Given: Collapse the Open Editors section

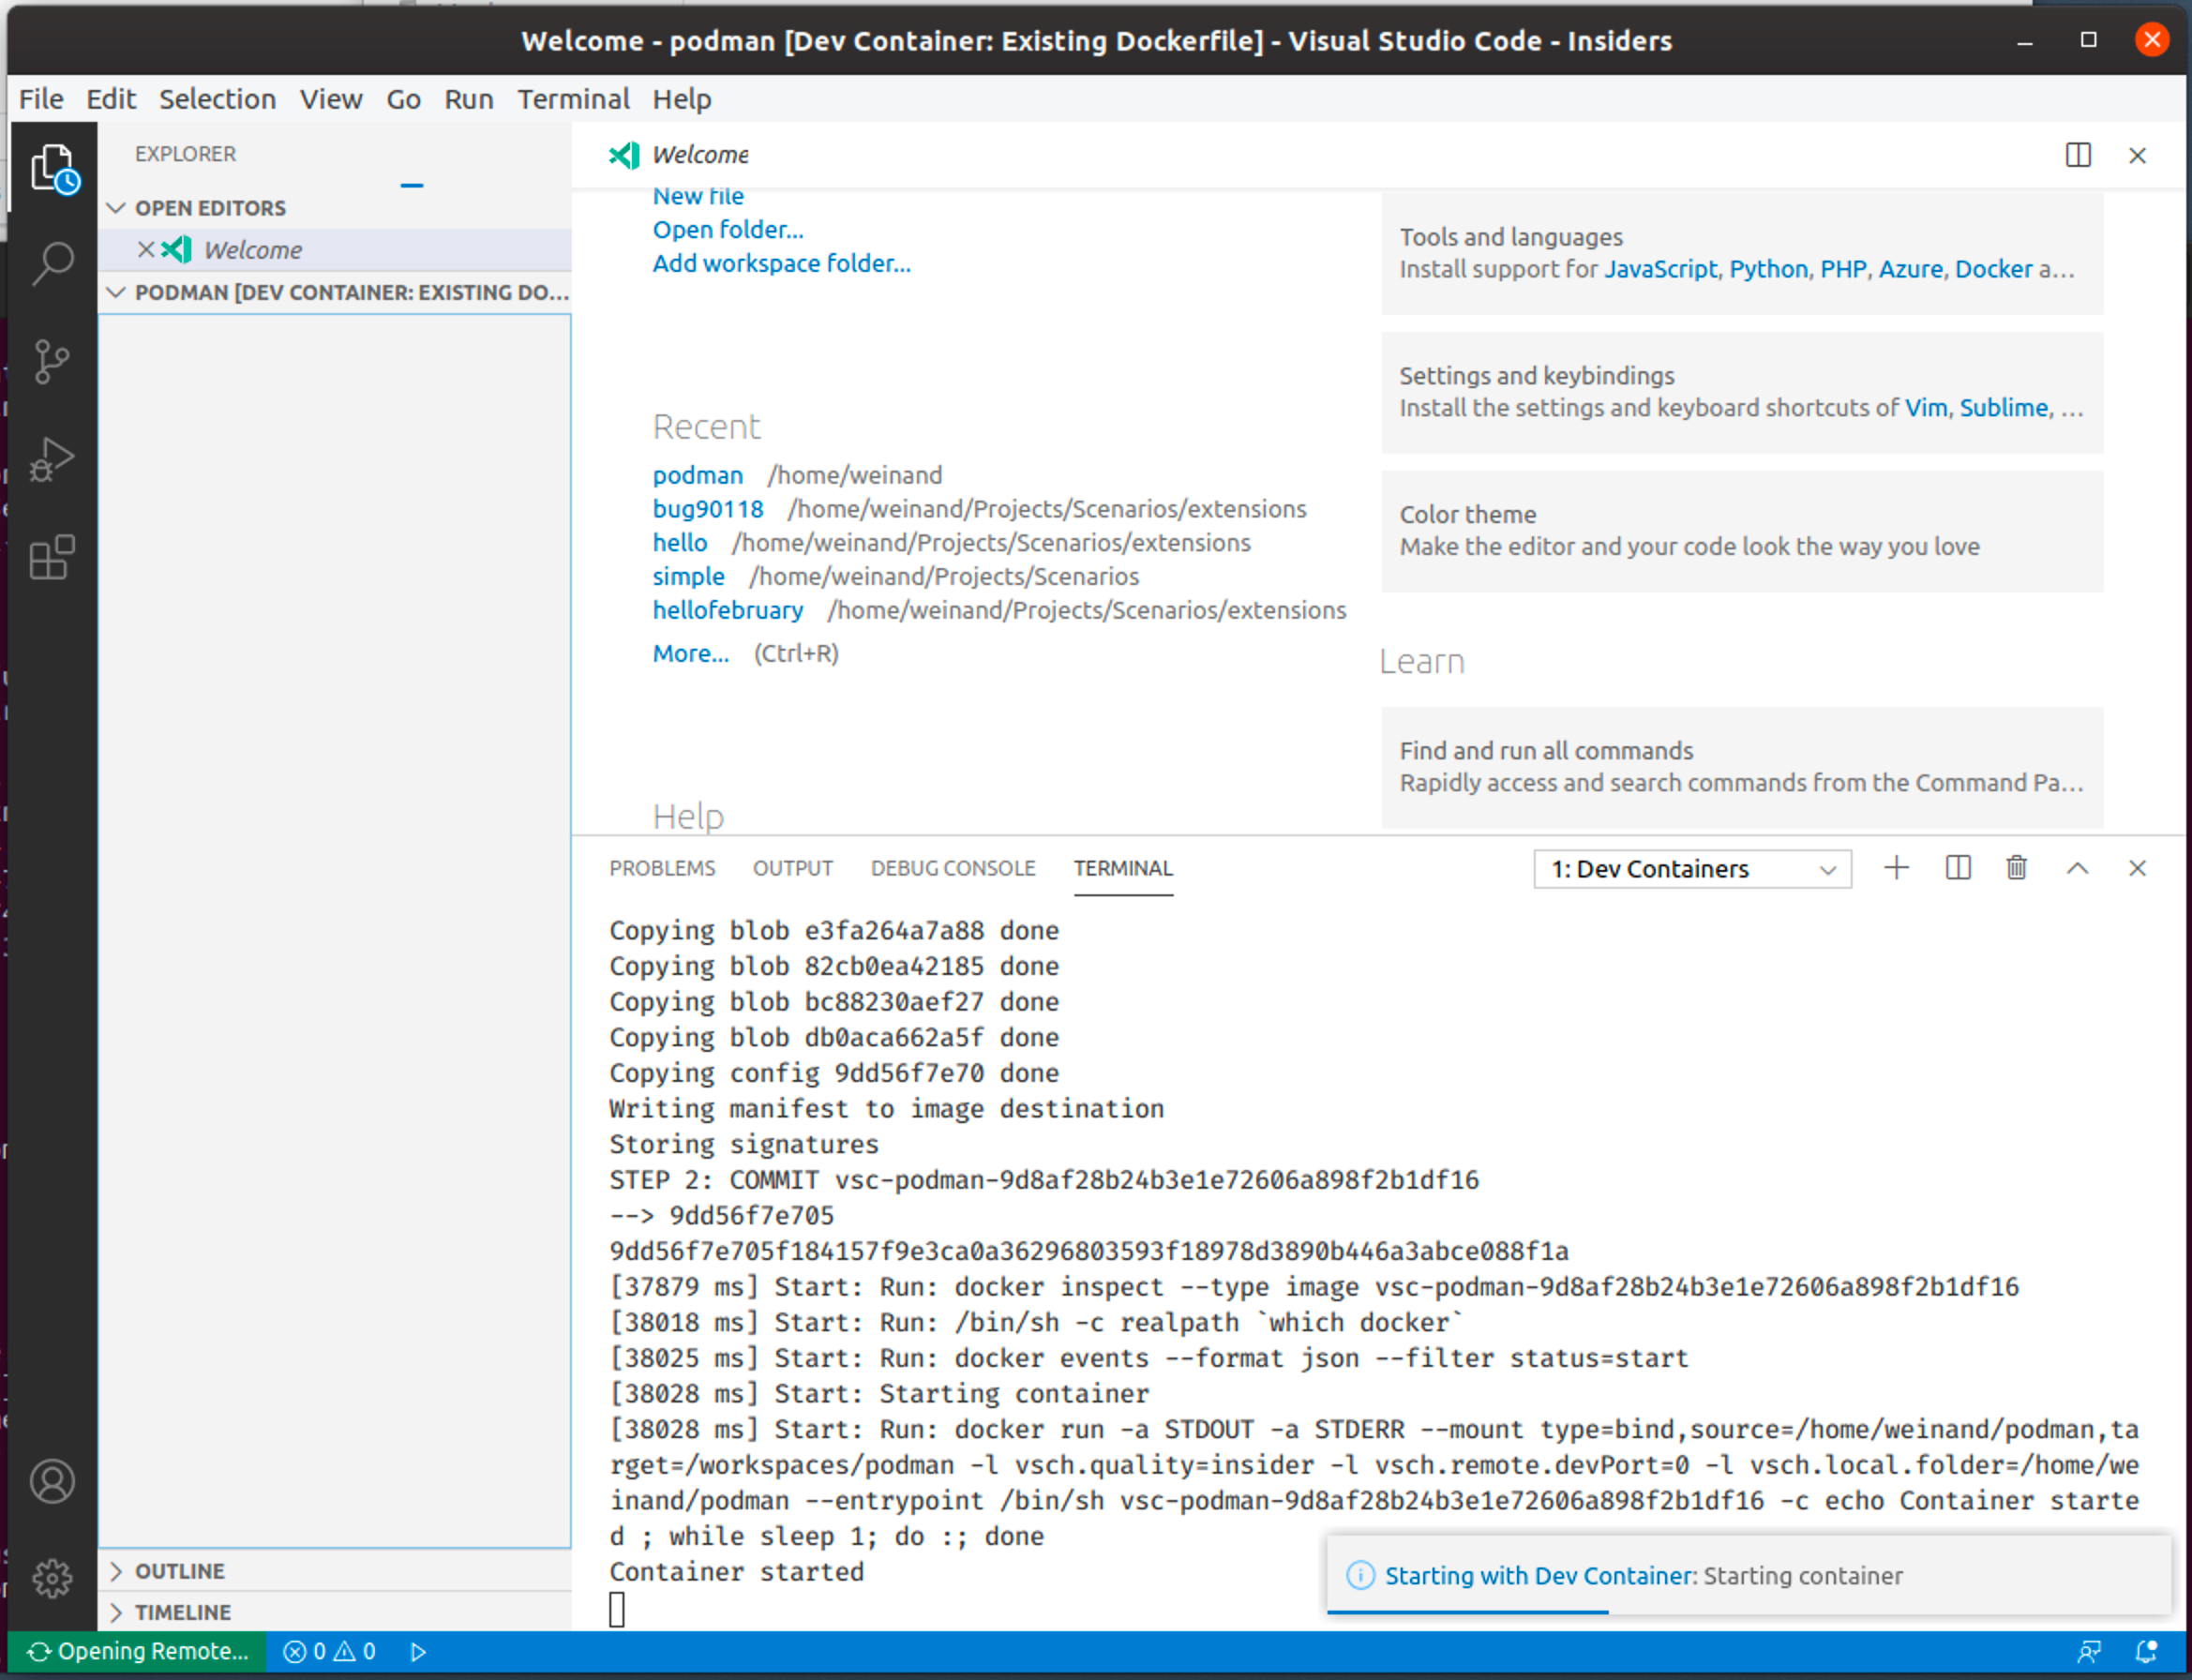Looking at the screenshot, I should (116, 207).
